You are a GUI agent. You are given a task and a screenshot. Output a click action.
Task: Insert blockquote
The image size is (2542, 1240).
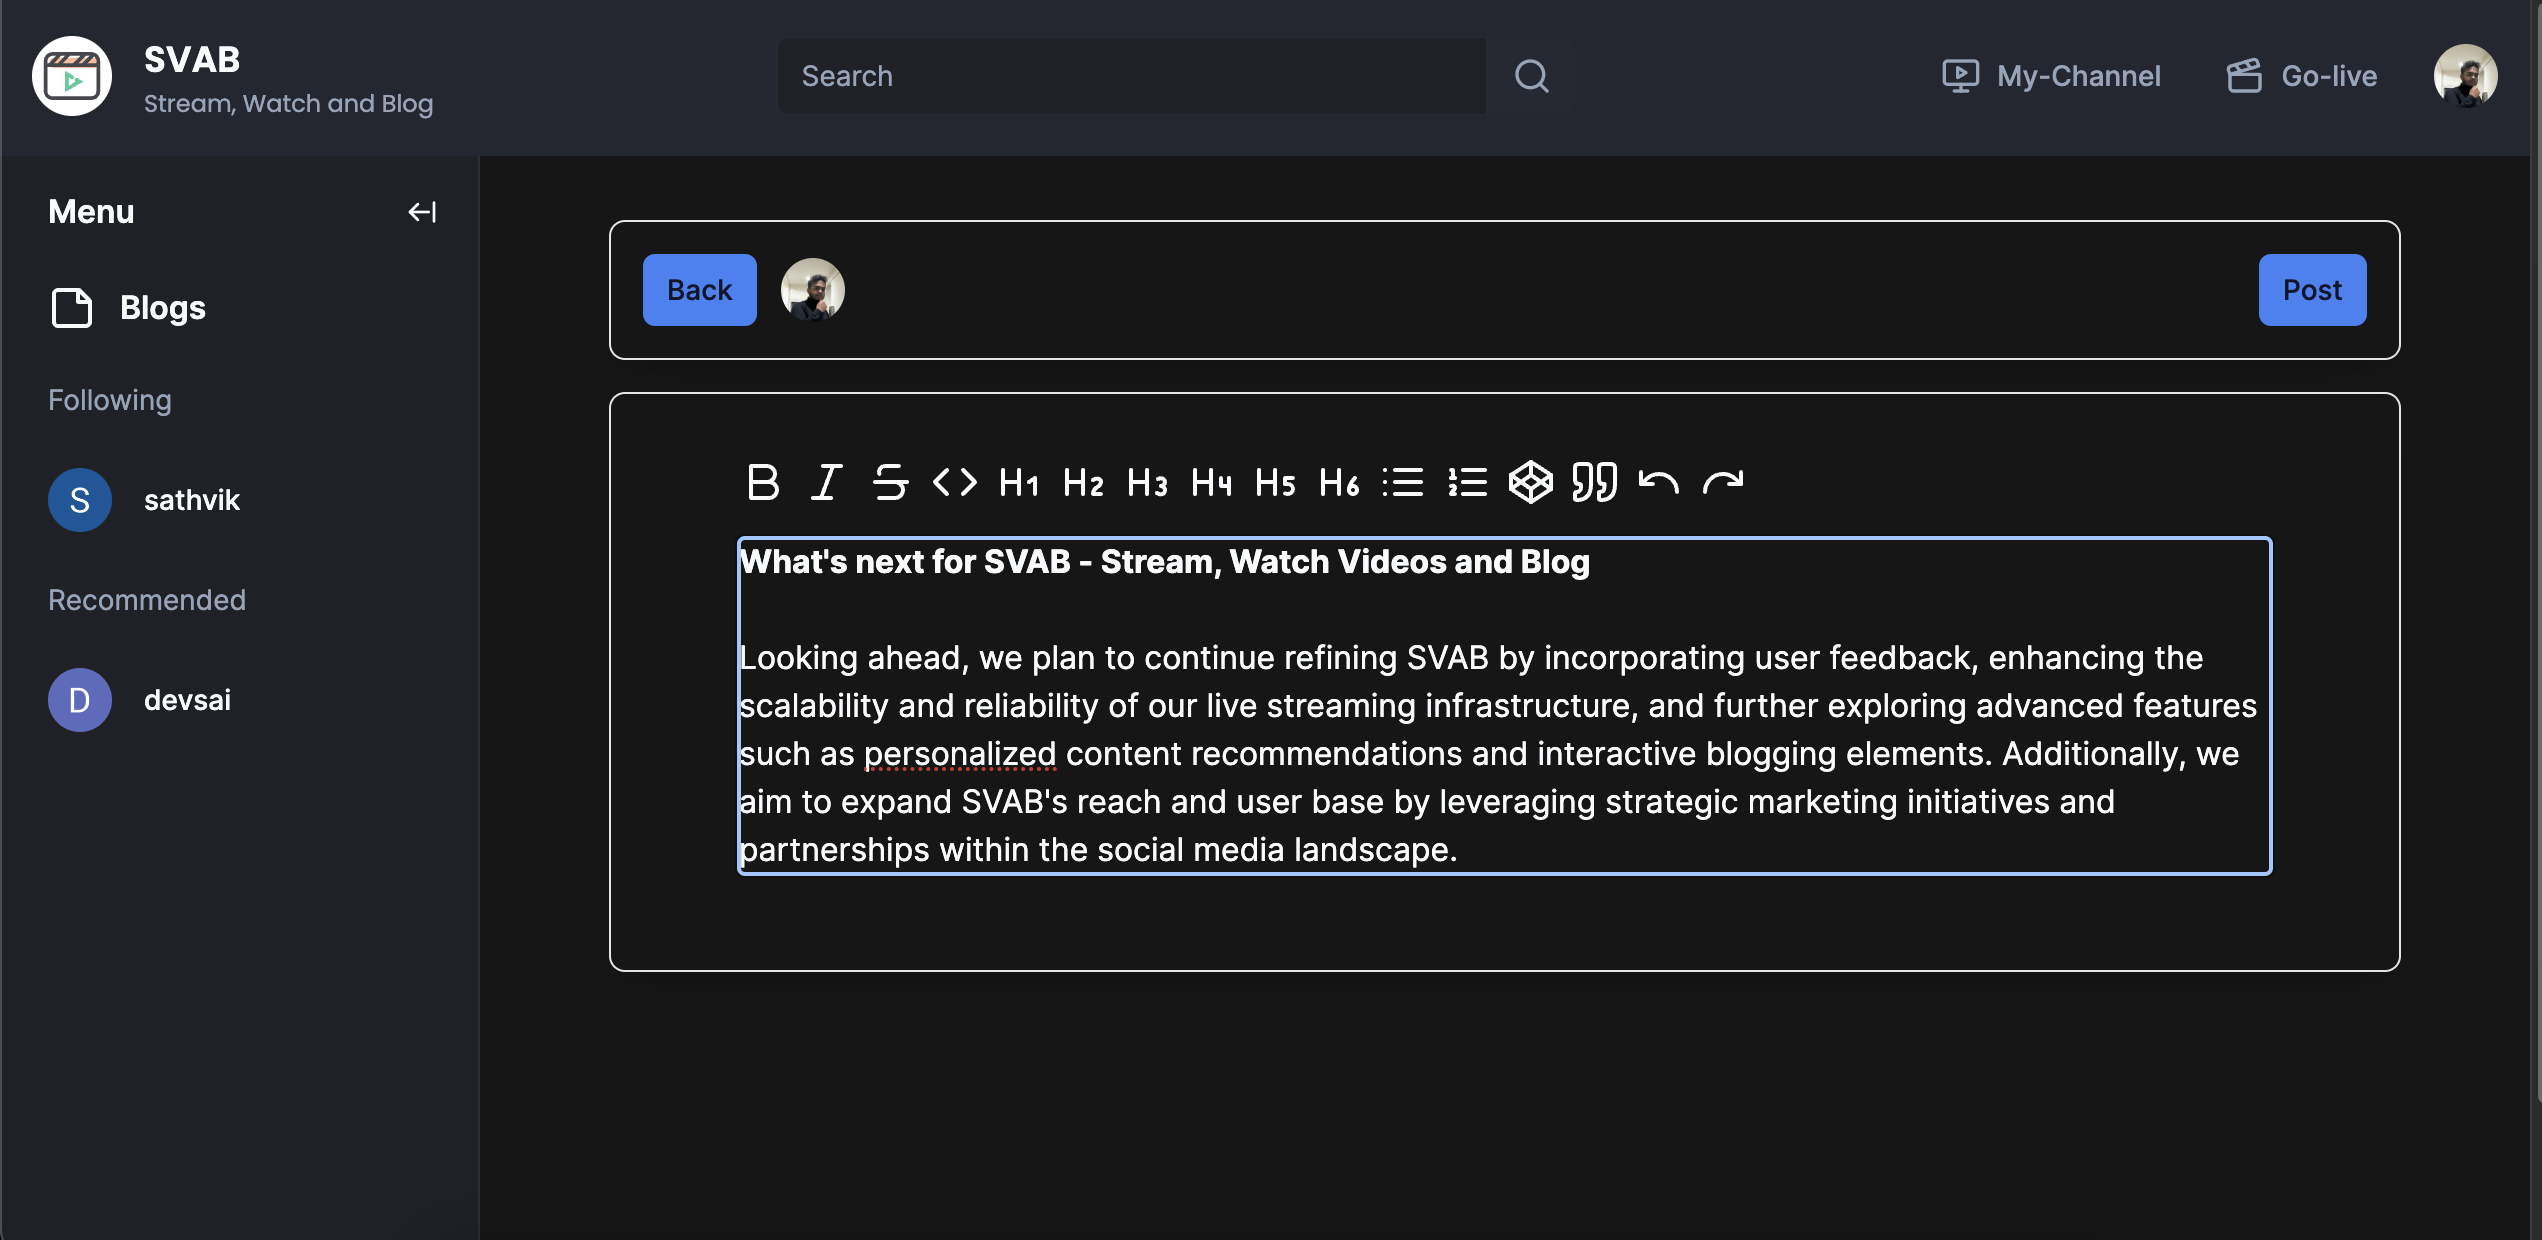click(1594, 483)
